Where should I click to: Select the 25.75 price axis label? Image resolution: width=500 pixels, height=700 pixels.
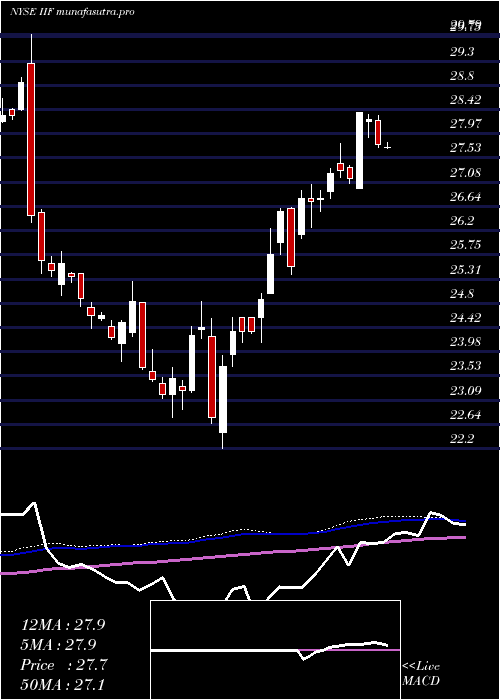coord(466,245)
